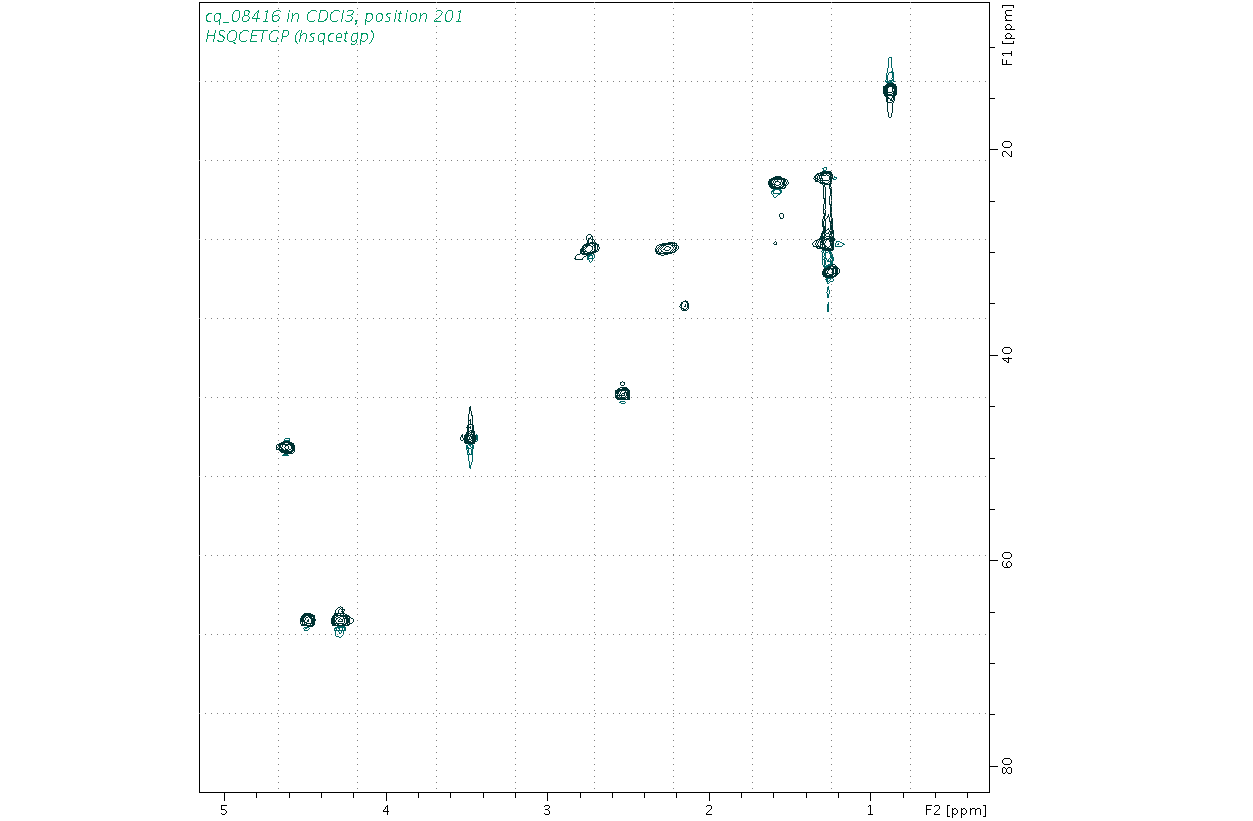Pick the cross peak at 1.25 / 31 ppm
Image resolution: width=1253 pixels, height=821 pixels.
point(829,271)
